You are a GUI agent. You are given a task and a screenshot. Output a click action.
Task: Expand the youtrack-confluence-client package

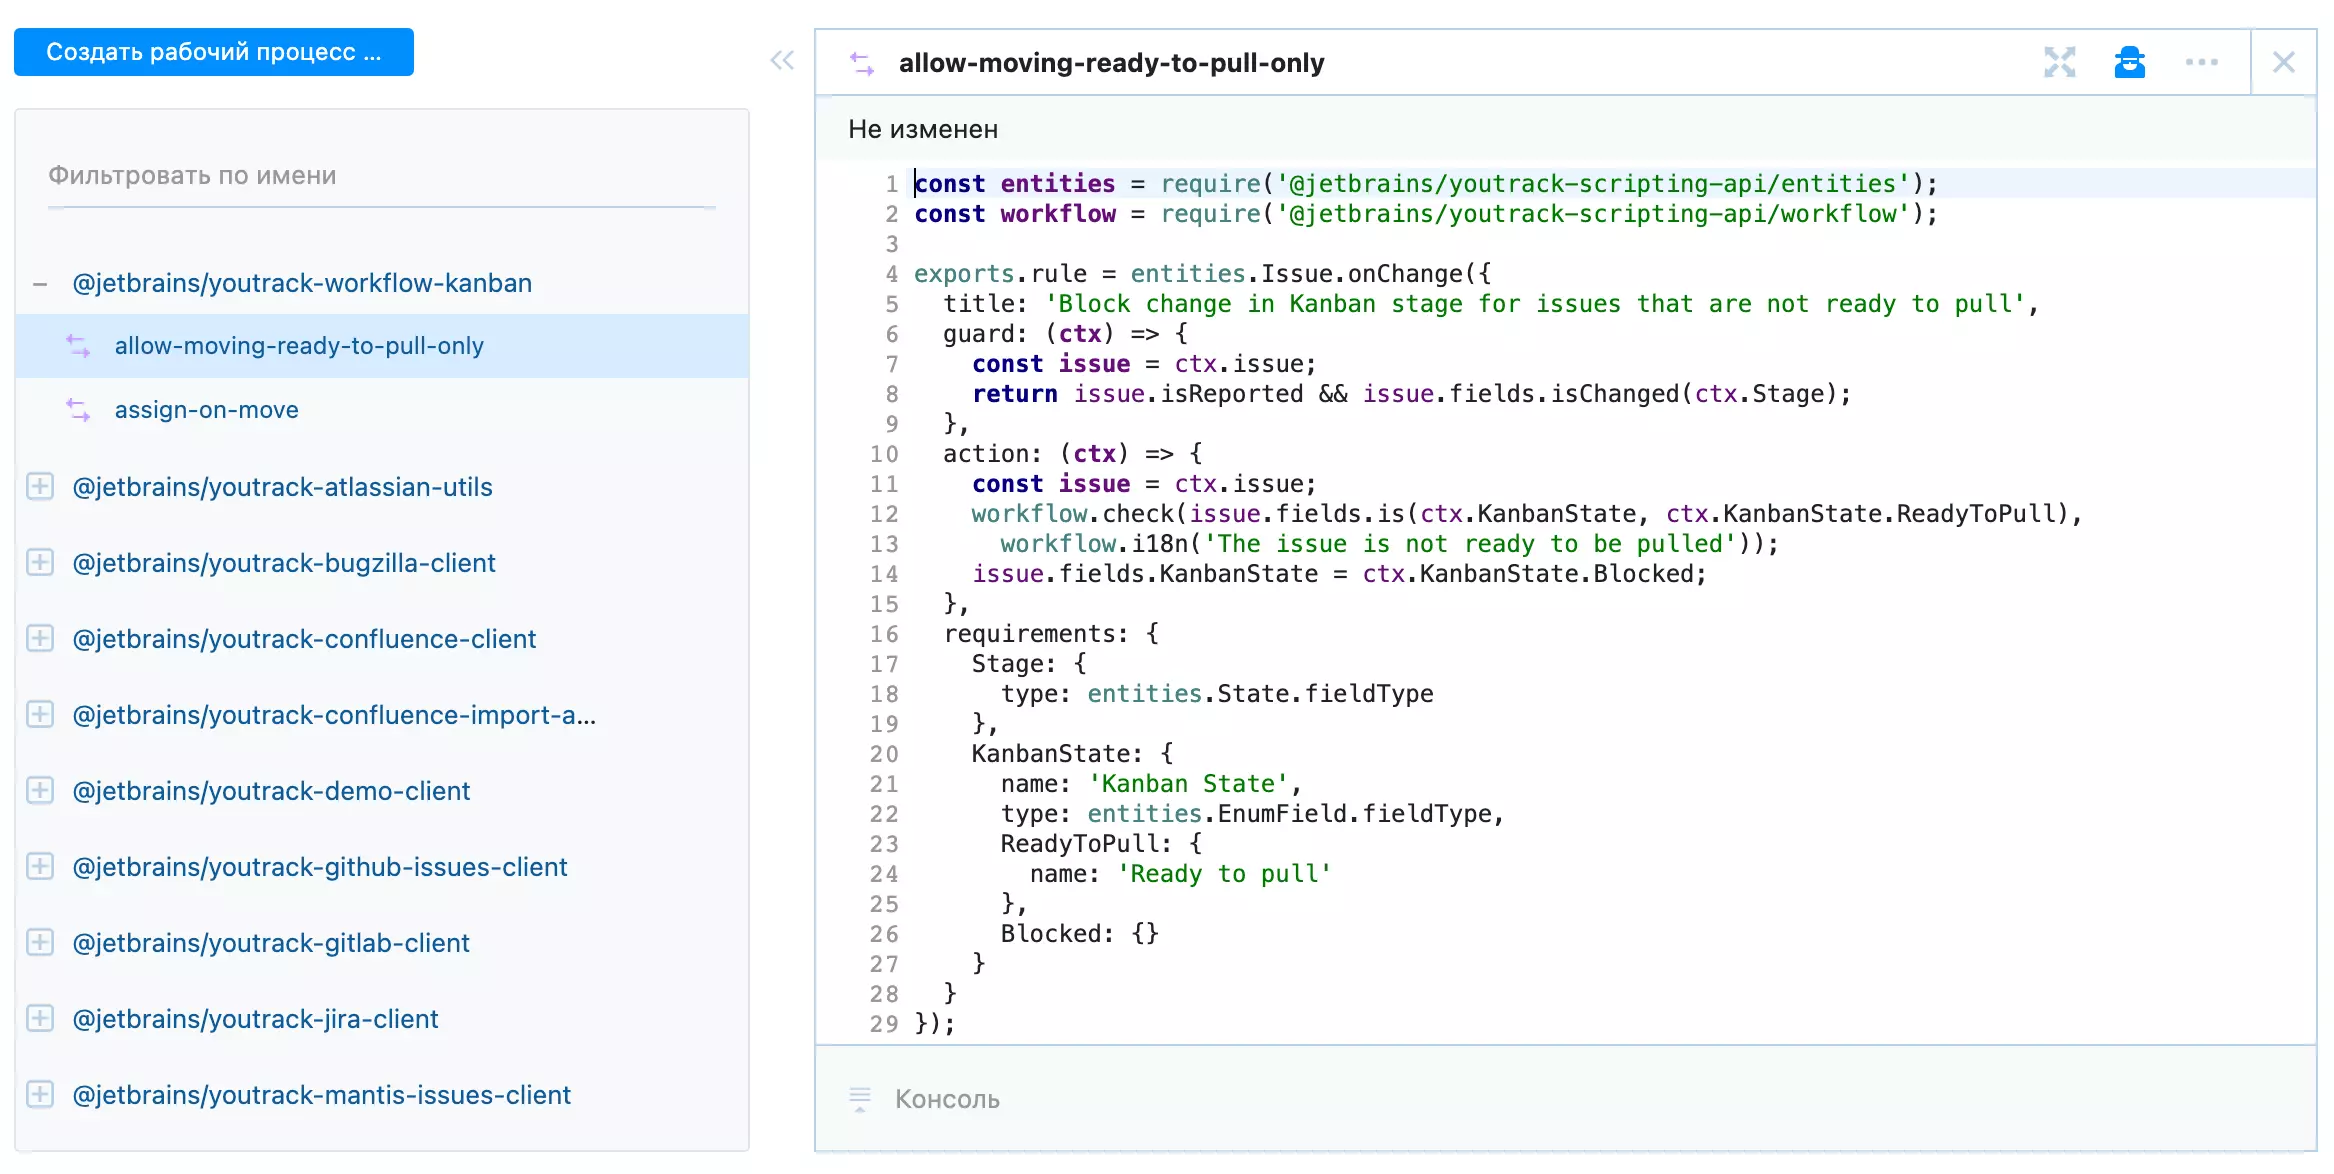coord(40,639)
